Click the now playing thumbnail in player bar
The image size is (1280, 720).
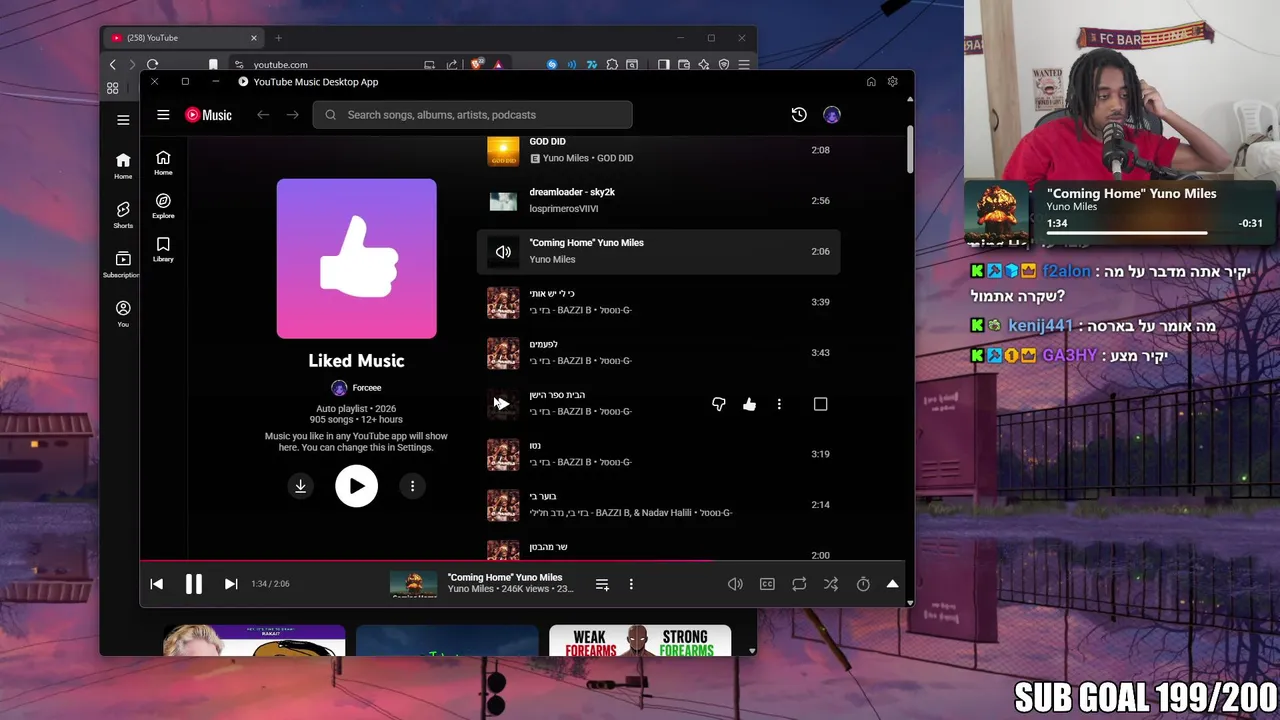point(413,584)
